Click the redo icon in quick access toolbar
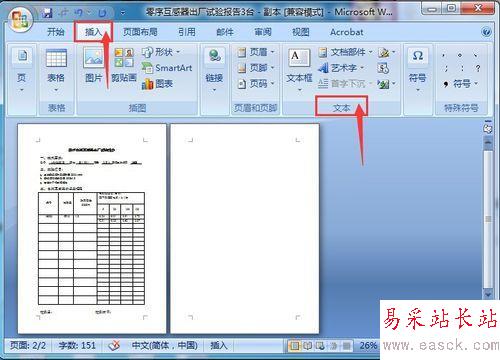Image resolution: width=500 pixels, height=360 pixels. 103,13
